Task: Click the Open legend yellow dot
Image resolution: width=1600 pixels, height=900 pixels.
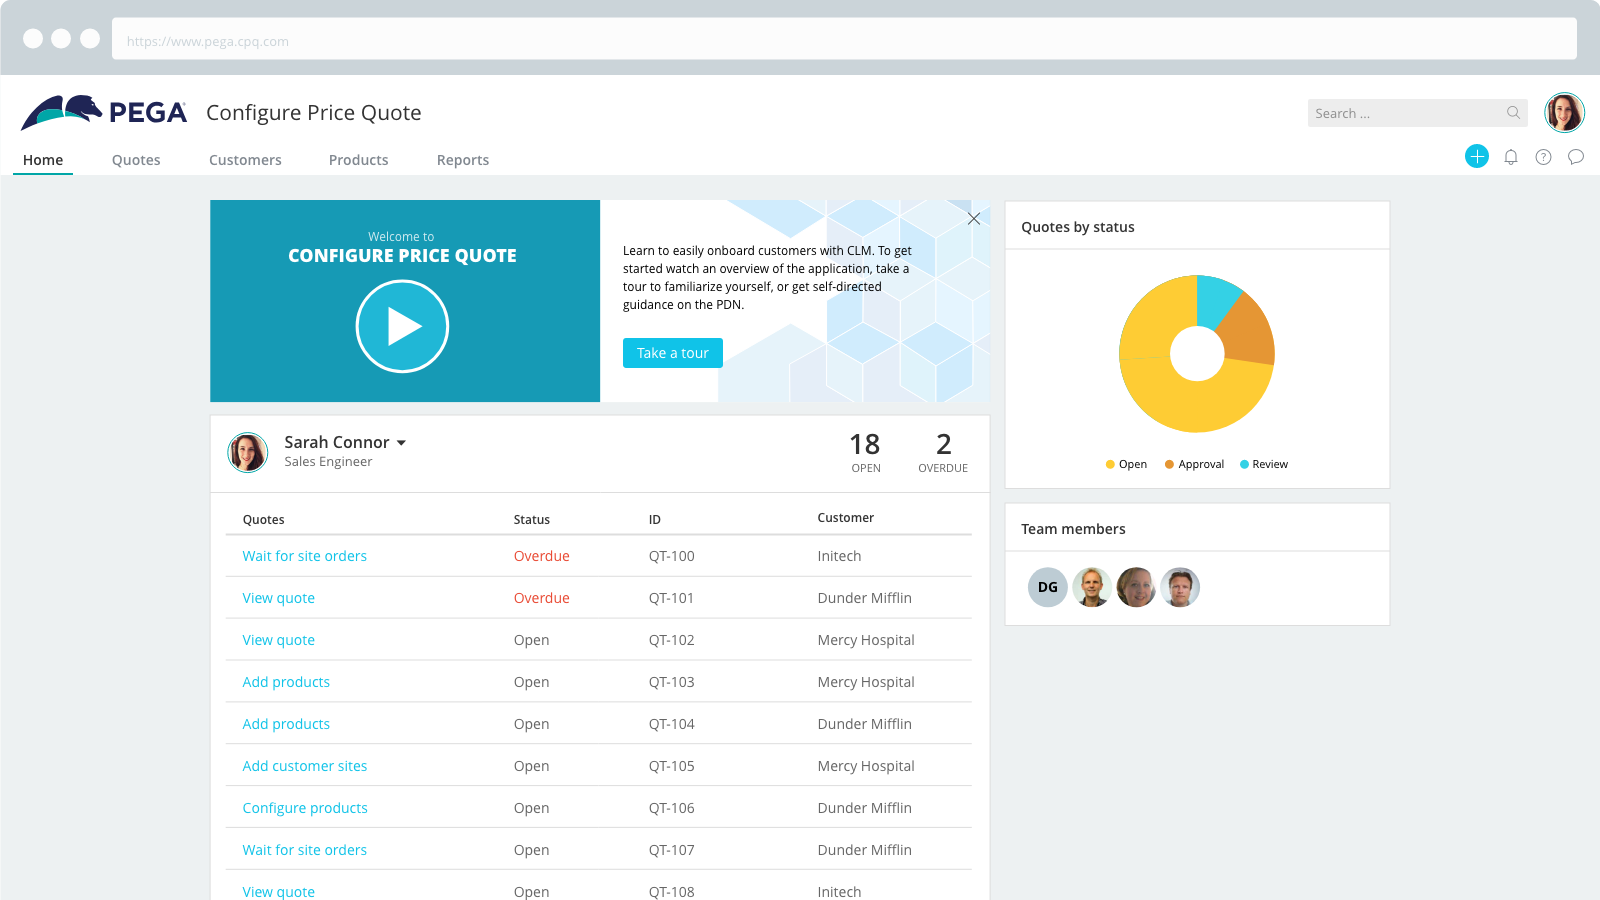Action: coord(1110,464)
